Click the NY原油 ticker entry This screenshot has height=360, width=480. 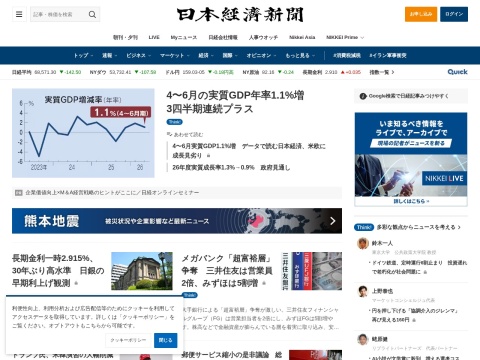point(268,72)
